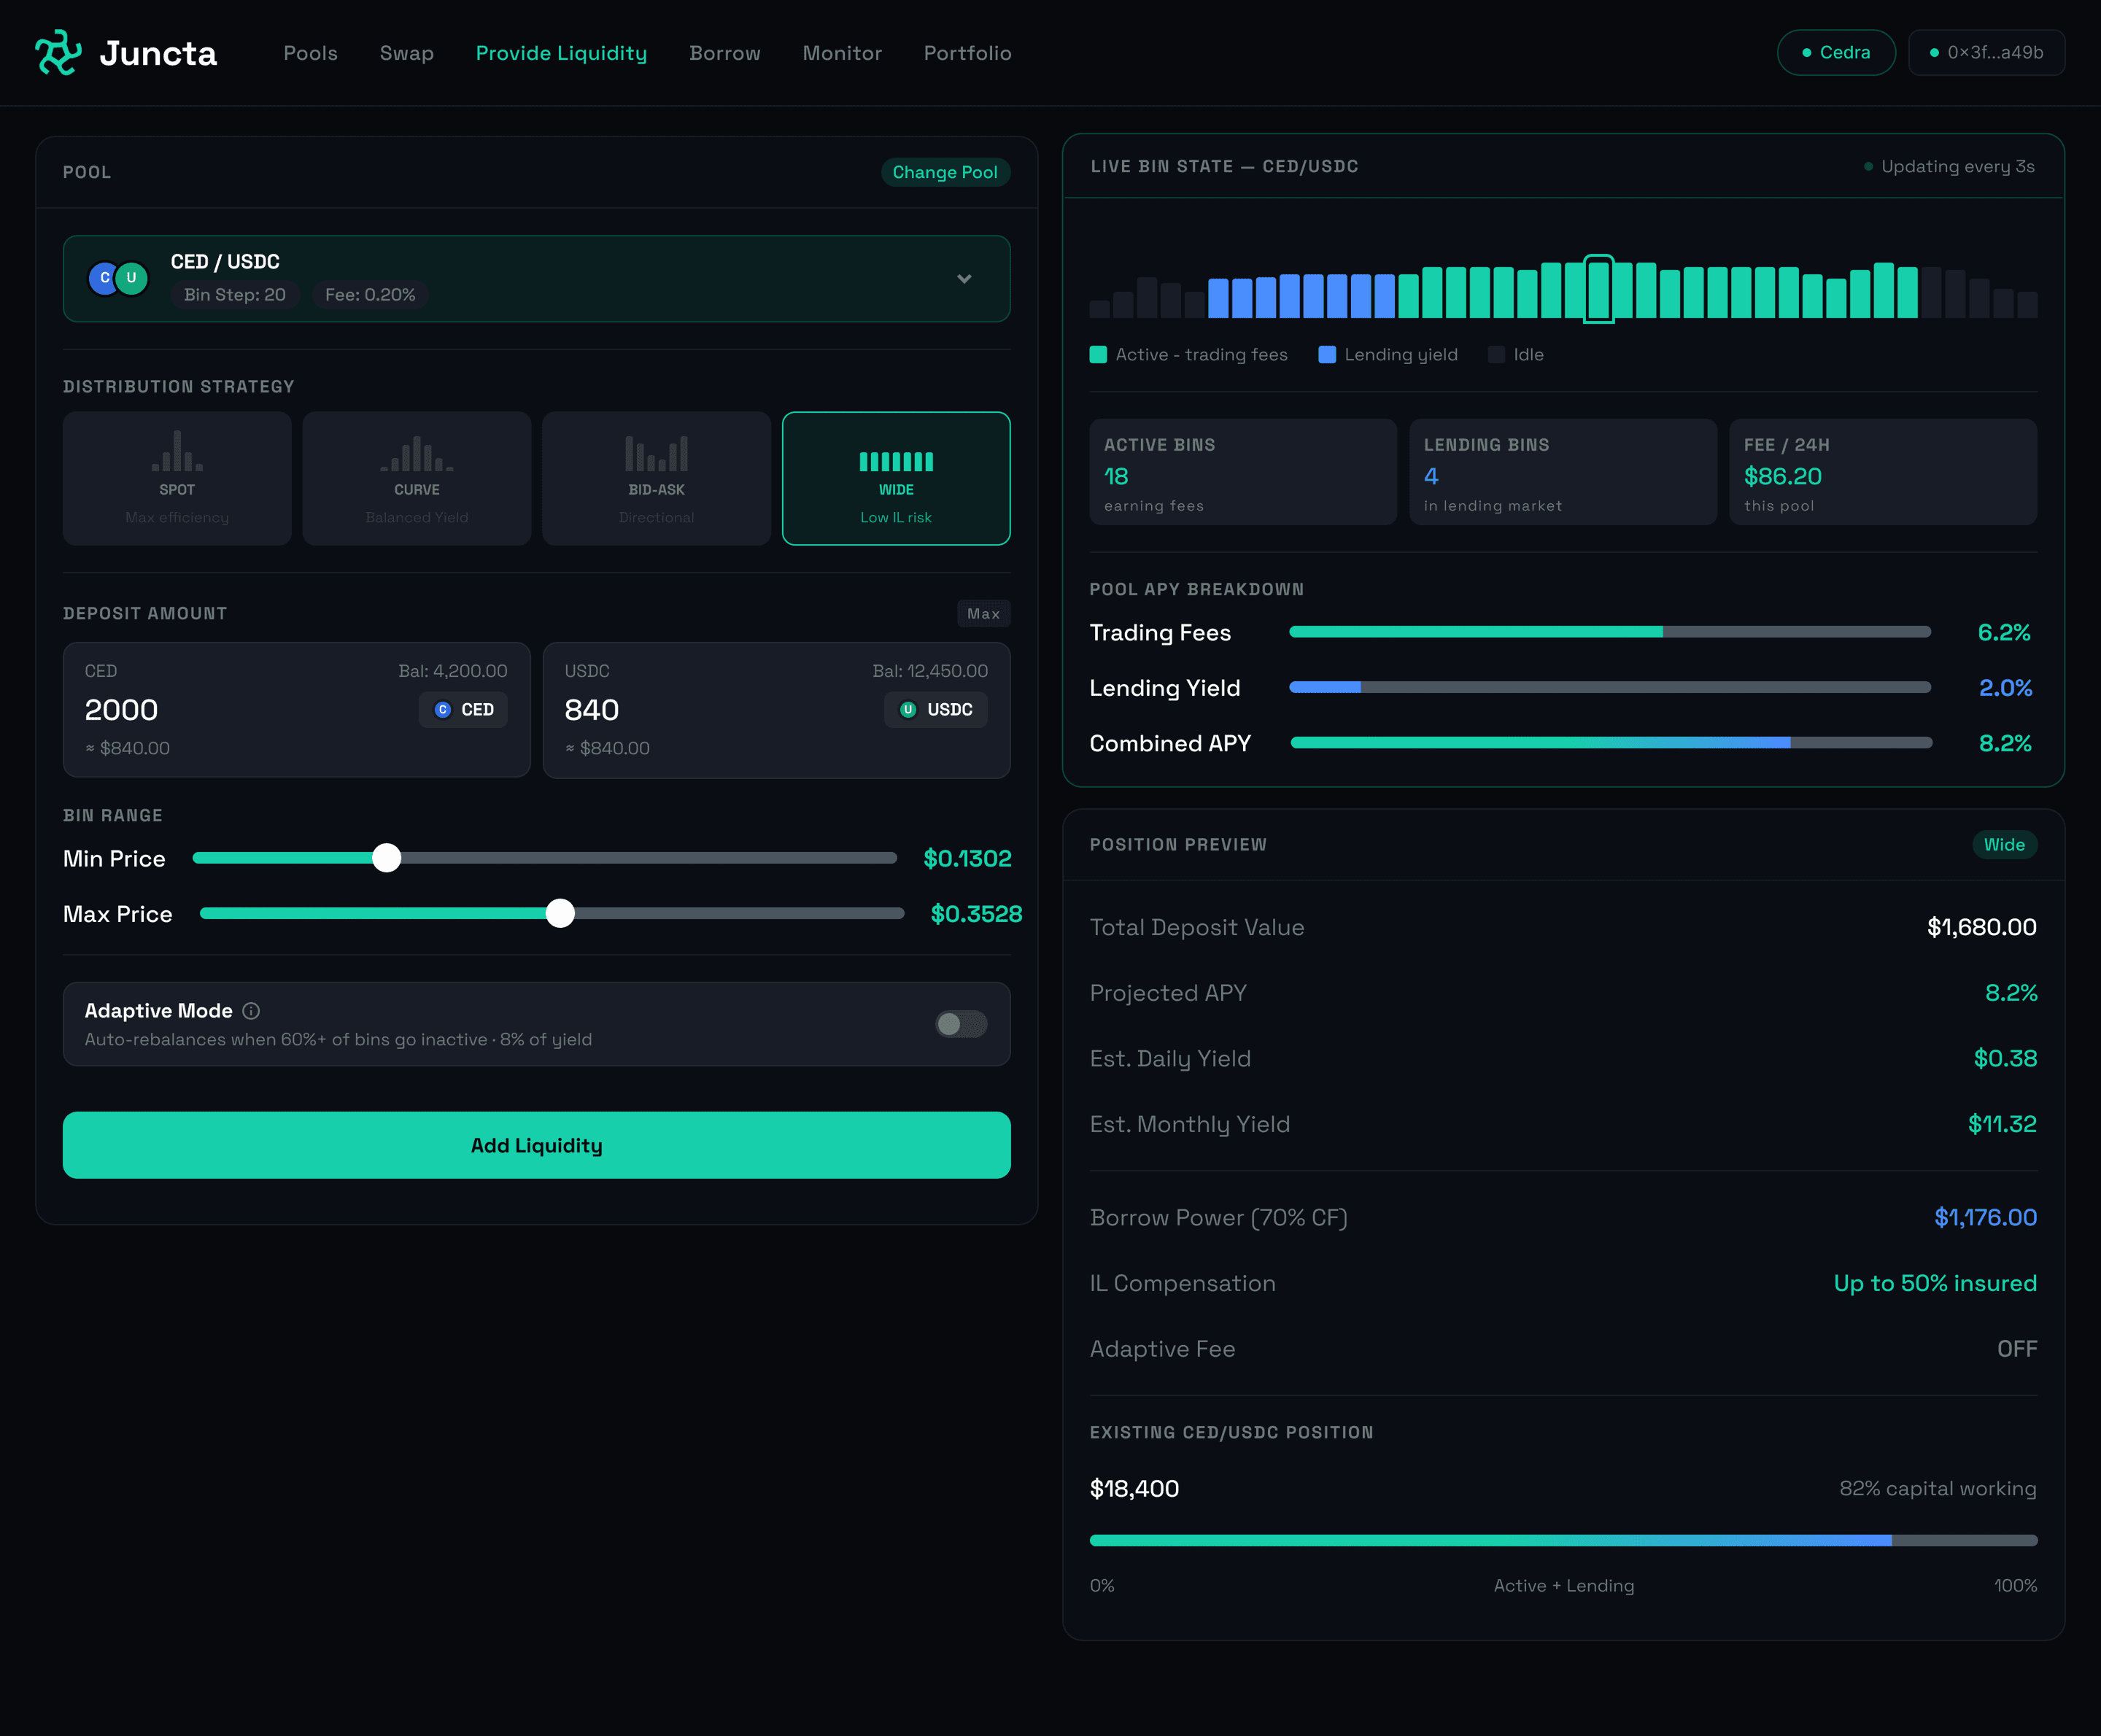Expand the CED / USDC pool chevron
Image resolution: width=2101 pixels, height=1736 pixels.
964,279
